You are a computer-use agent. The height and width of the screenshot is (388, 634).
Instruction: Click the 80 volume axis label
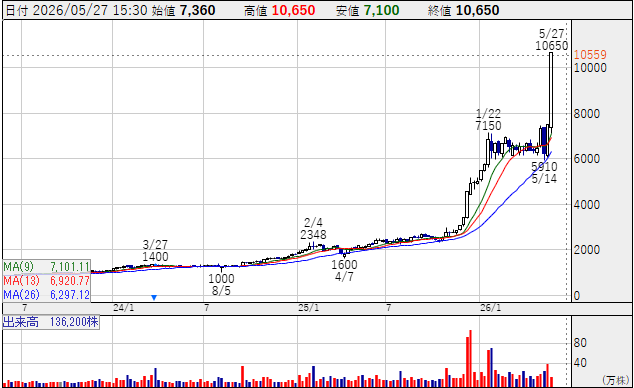pos(580,343)
